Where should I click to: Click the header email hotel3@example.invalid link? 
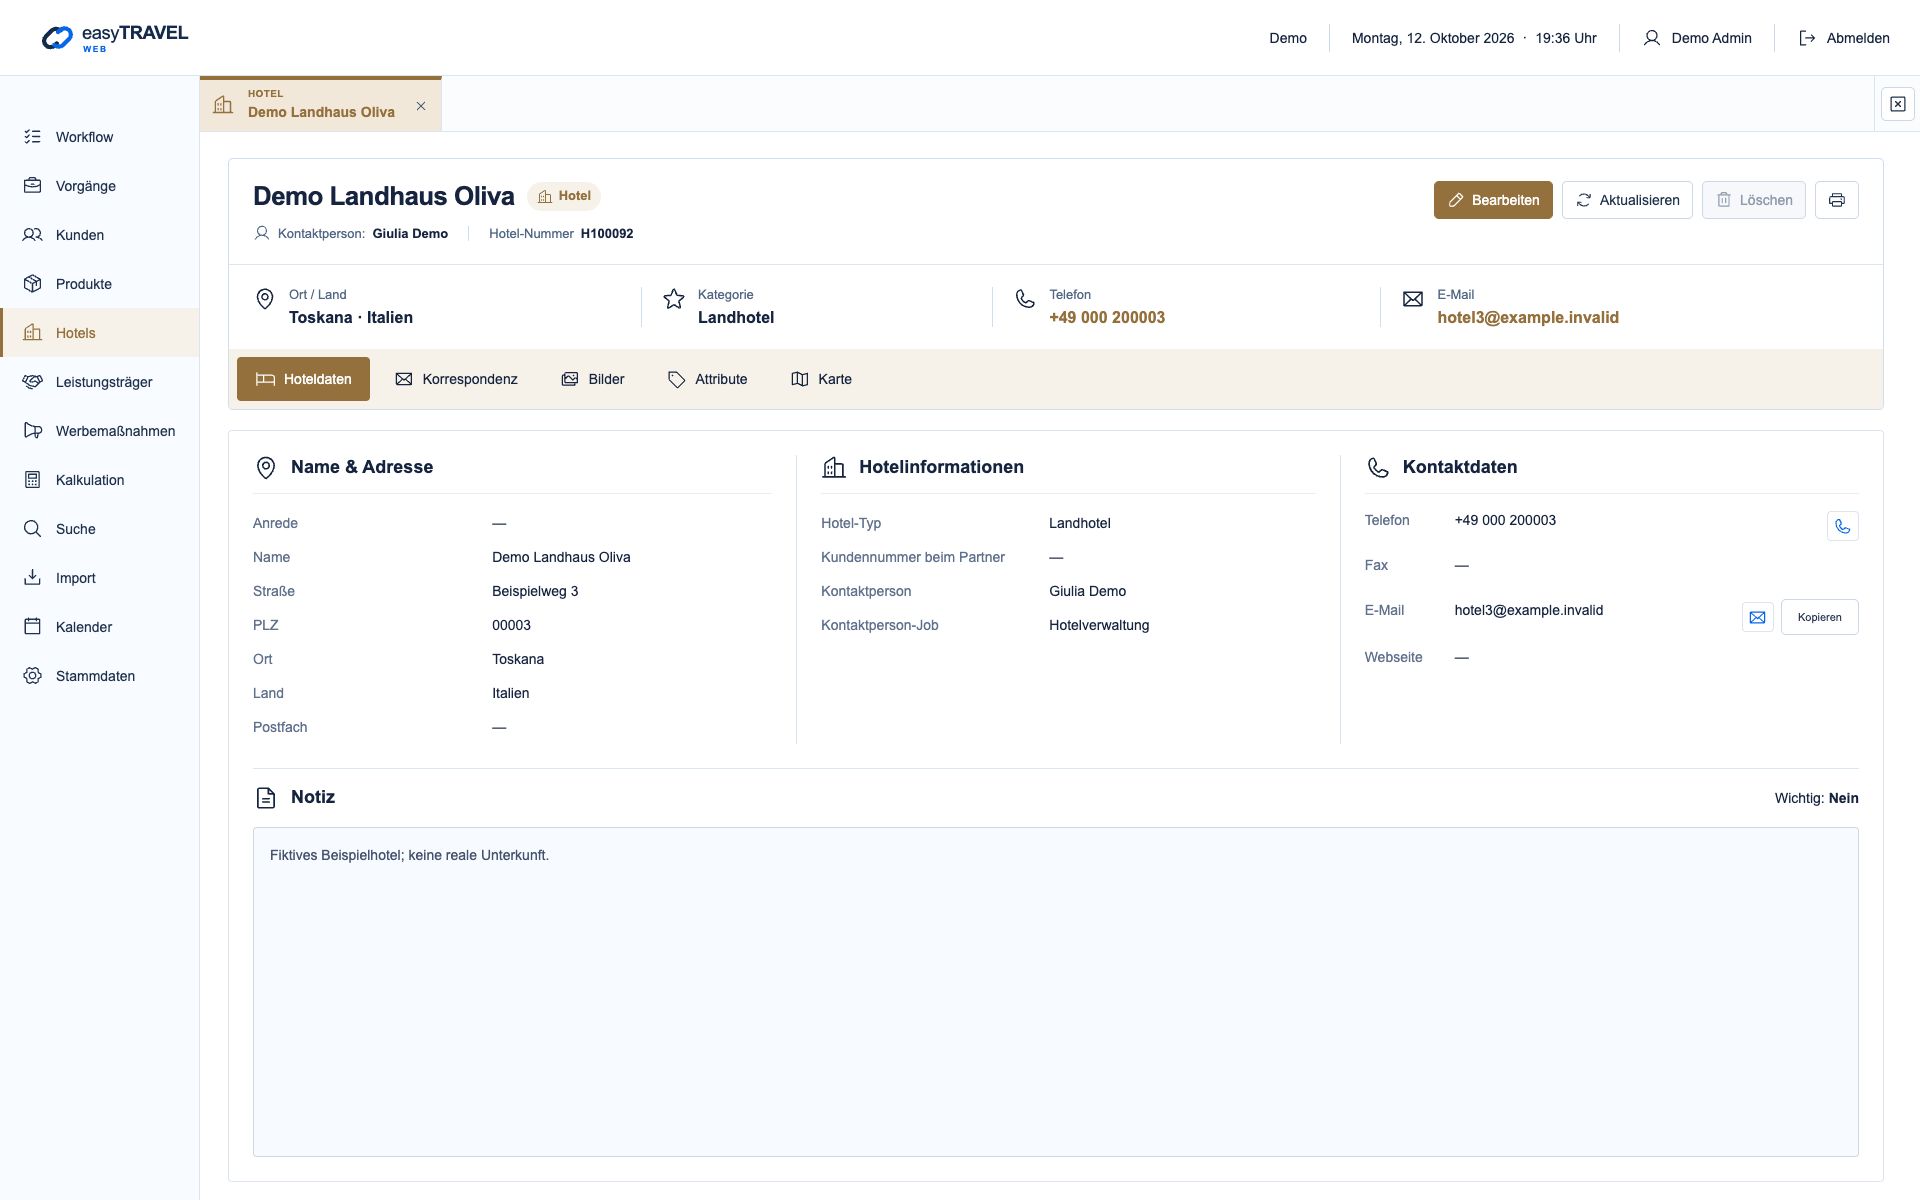coord(1528,317)
